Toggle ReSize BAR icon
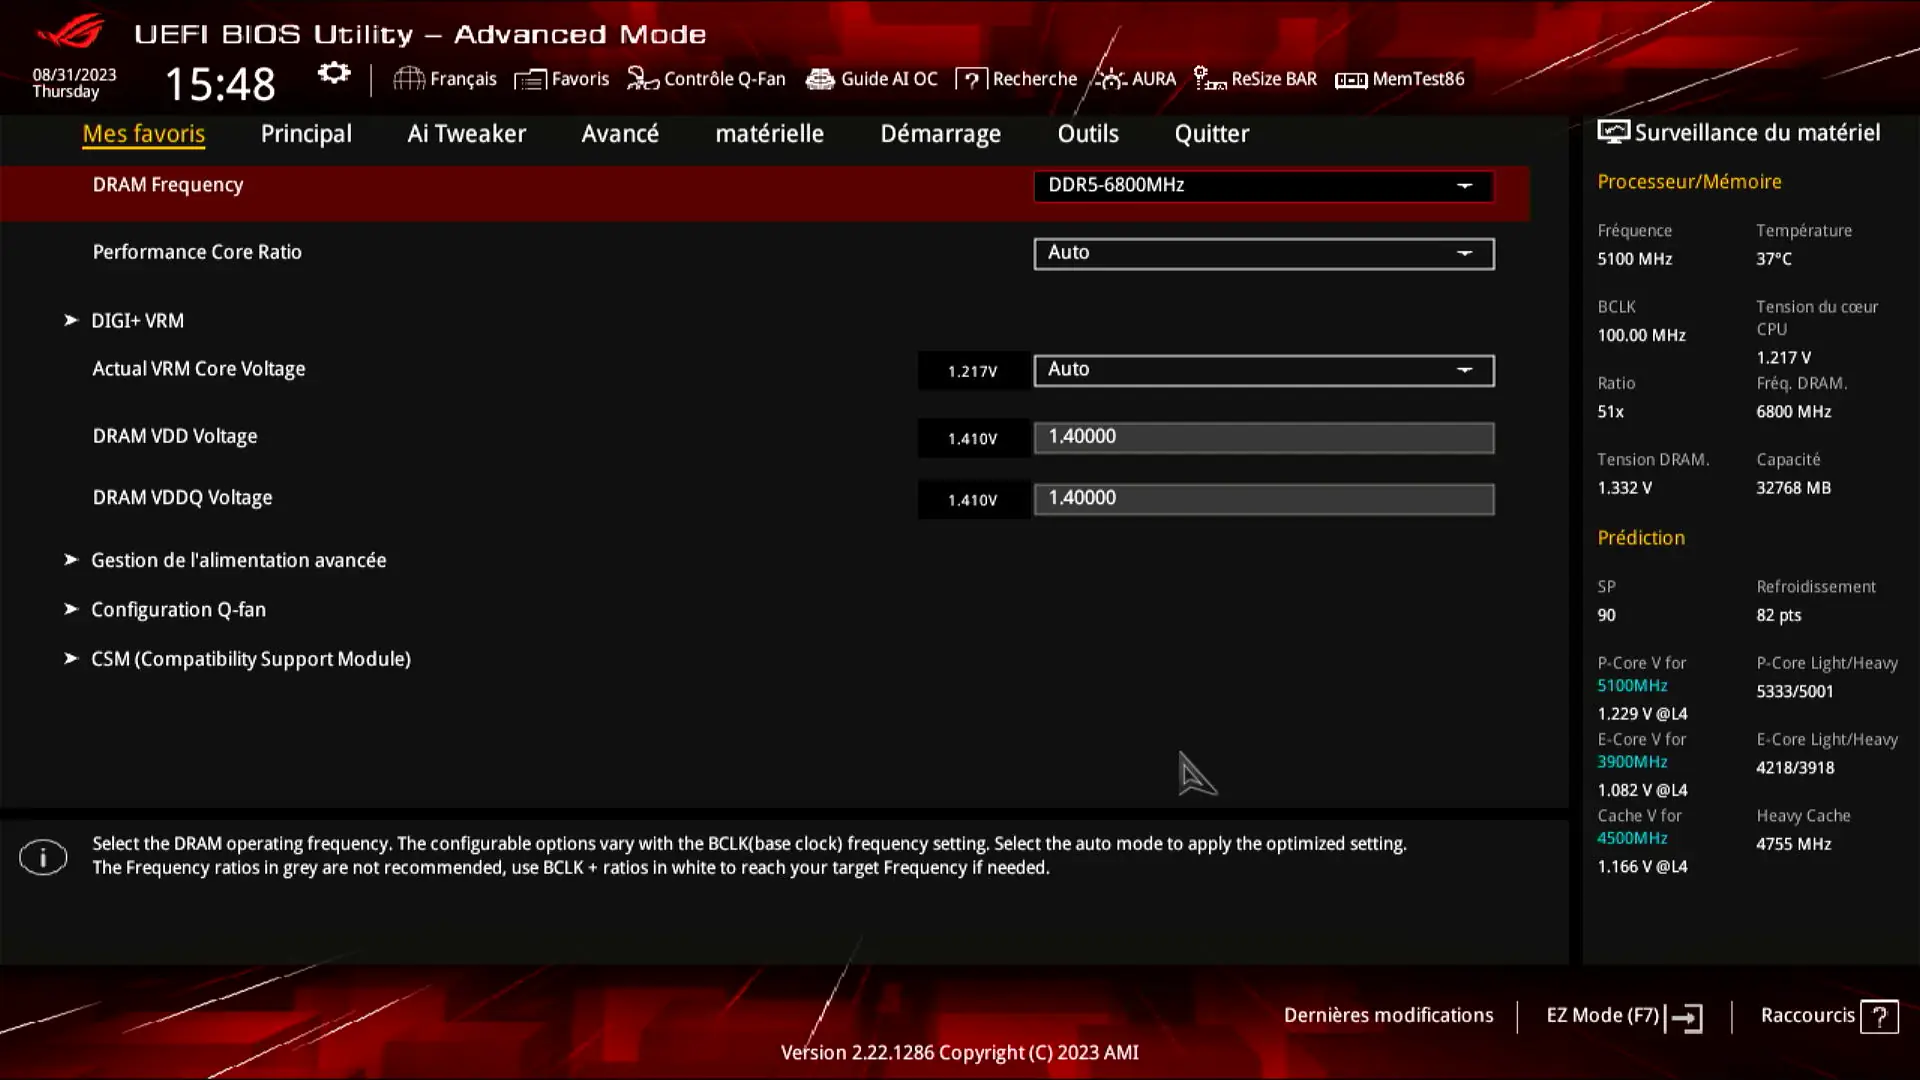1920x1080 pixels. [1210, 79]
